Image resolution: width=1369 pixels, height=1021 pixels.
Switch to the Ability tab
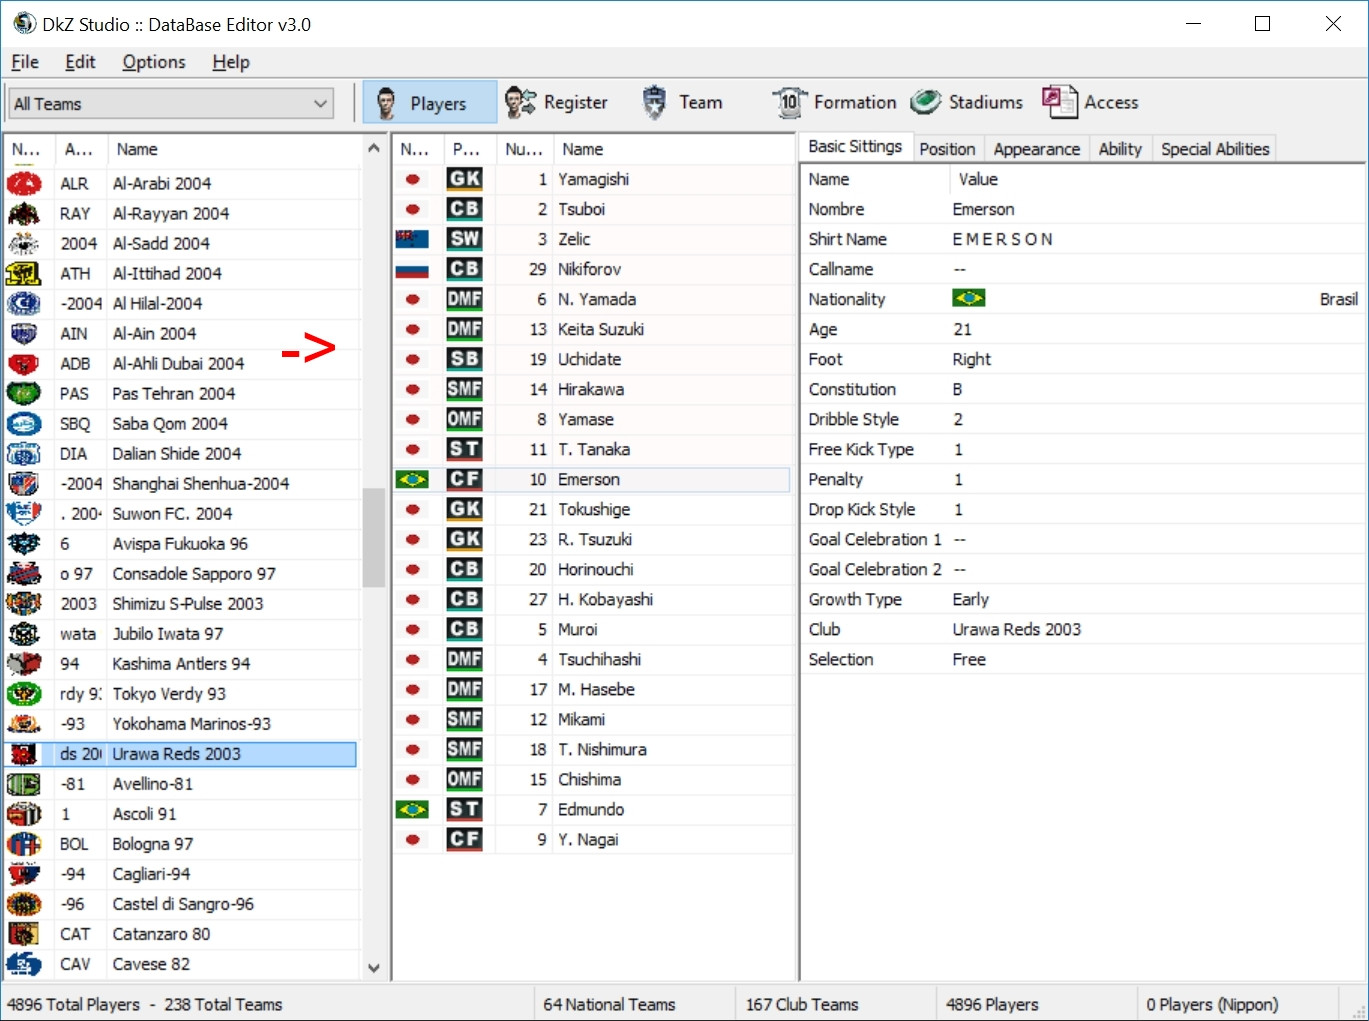coord(1120,149)
